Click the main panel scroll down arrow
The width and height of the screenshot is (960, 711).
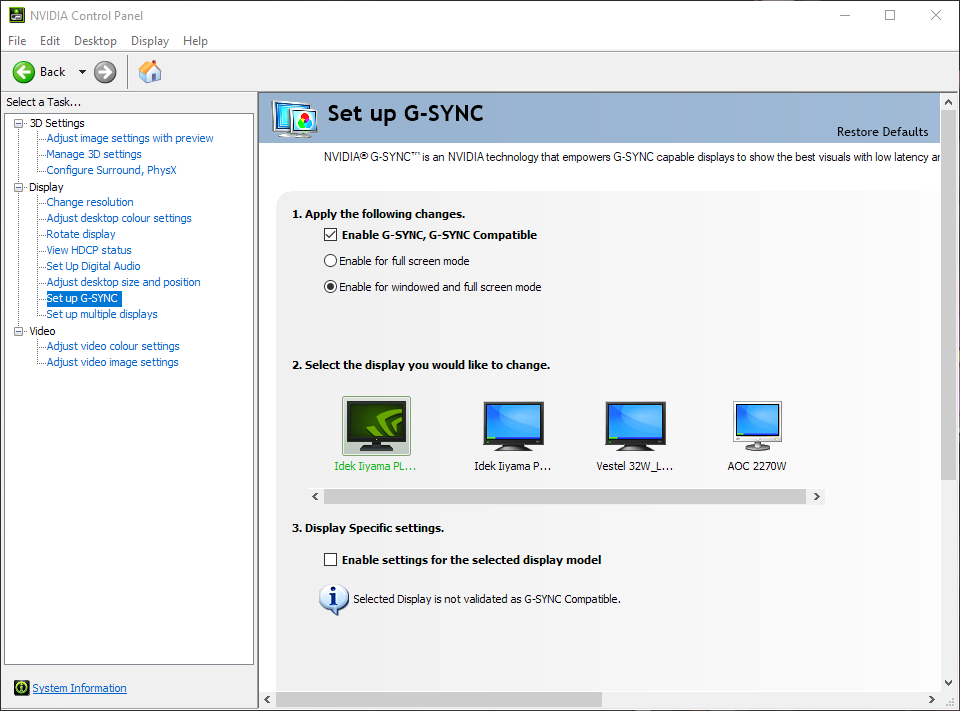pos(948,682)
